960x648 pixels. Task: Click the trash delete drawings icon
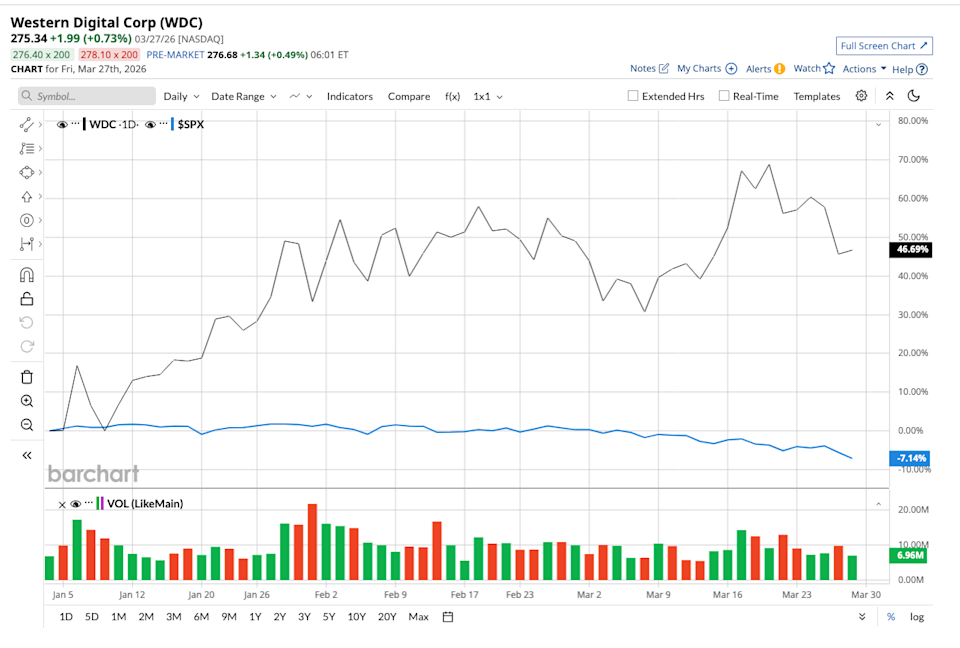pos(27,377)
